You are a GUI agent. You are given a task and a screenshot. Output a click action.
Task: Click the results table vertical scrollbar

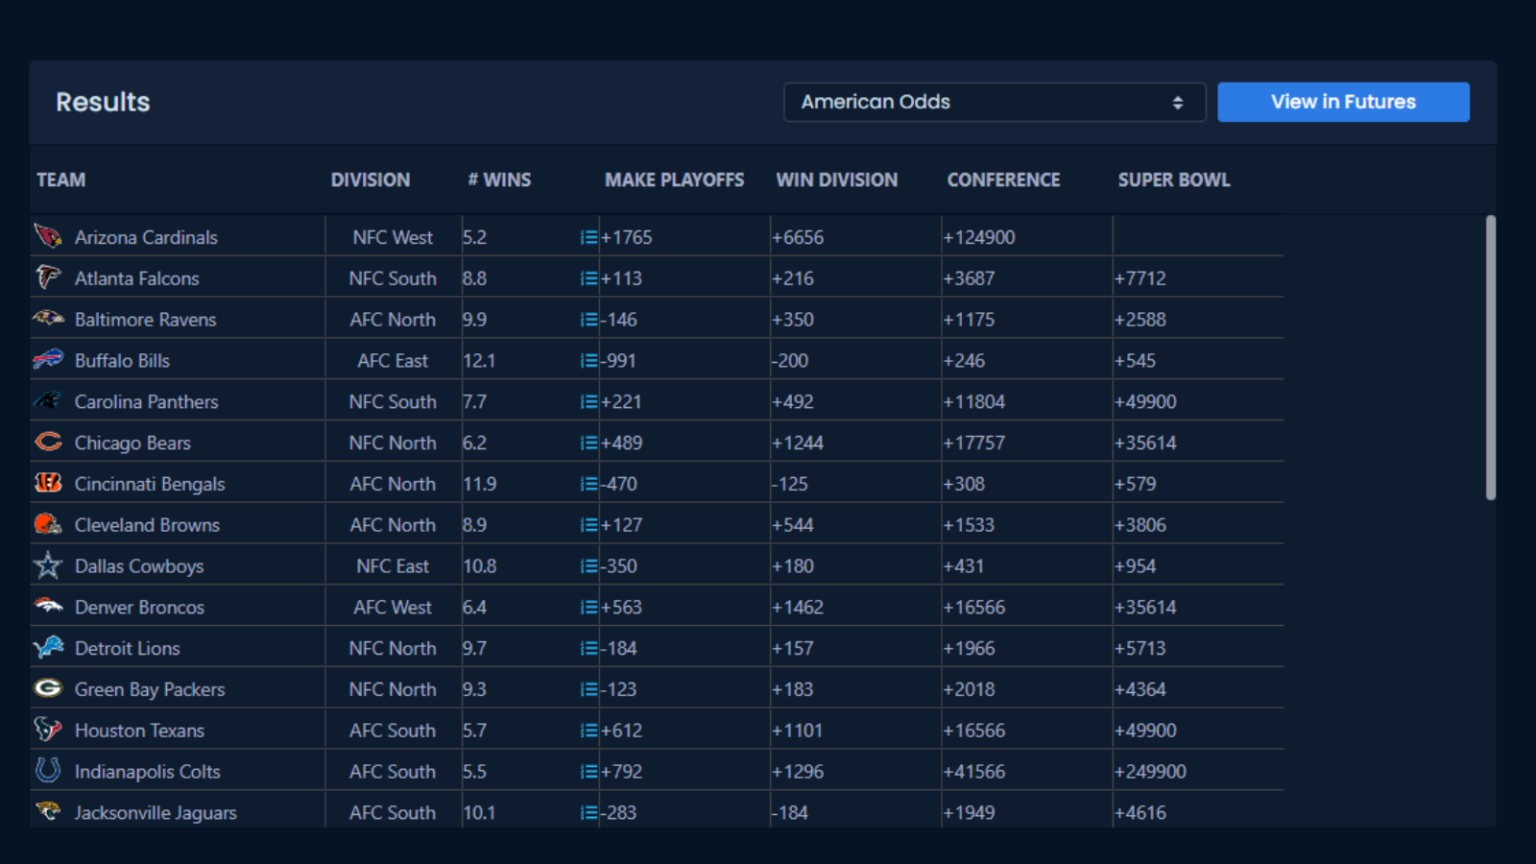(x=1490, y=358)
